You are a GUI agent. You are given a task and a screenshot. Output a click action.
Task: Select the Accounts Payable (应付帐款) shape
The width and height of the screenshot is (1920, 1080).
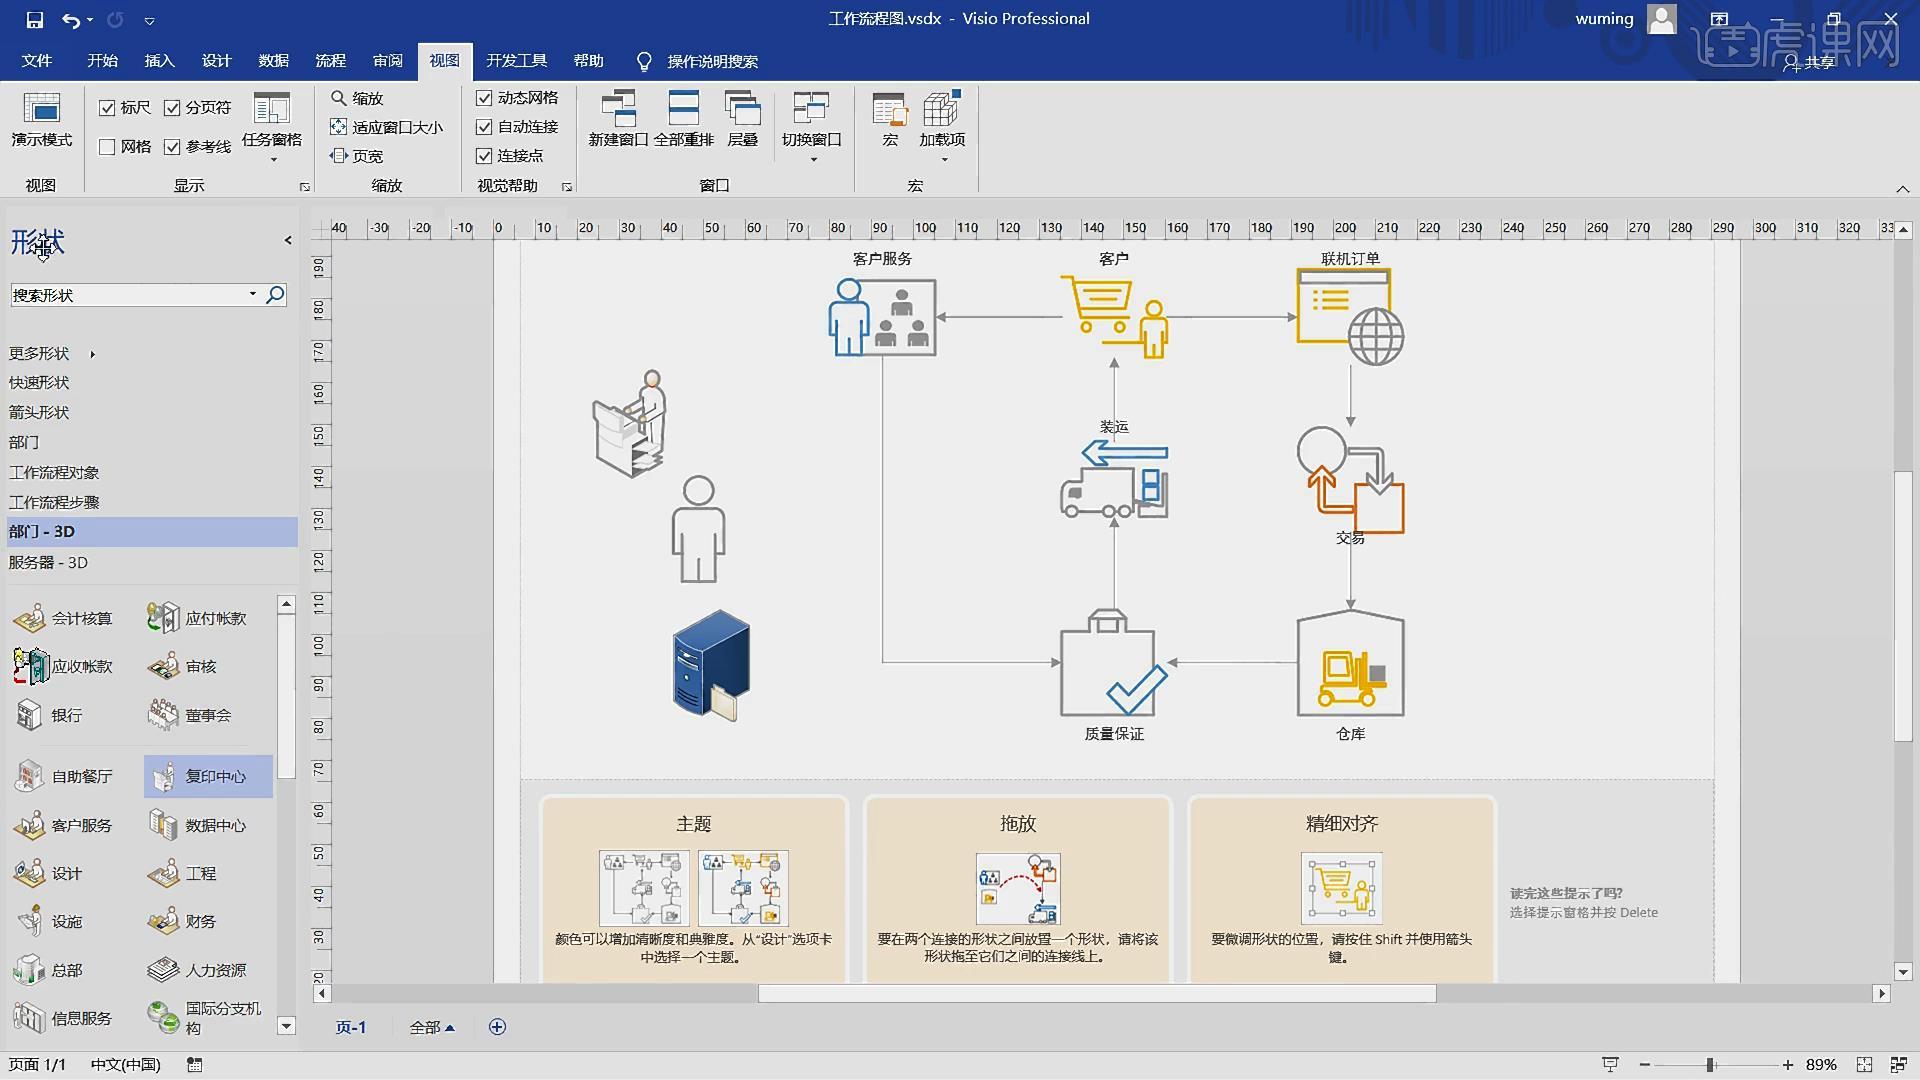[x=198, y=618]
